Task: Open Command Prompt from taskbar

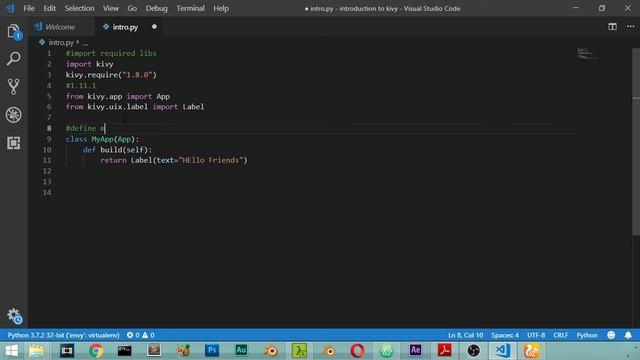Action: click(124, 351)
